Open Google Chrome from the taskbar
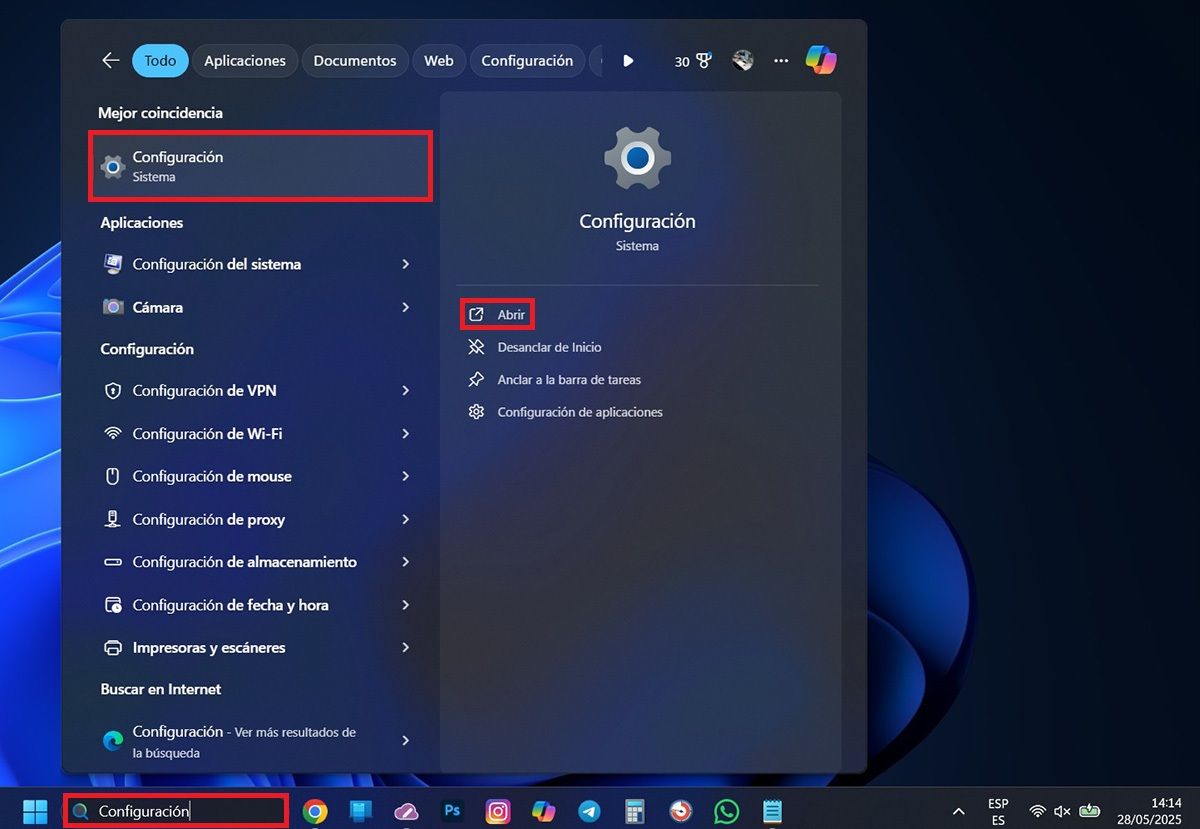1200x829 pixels. (315, 811)
